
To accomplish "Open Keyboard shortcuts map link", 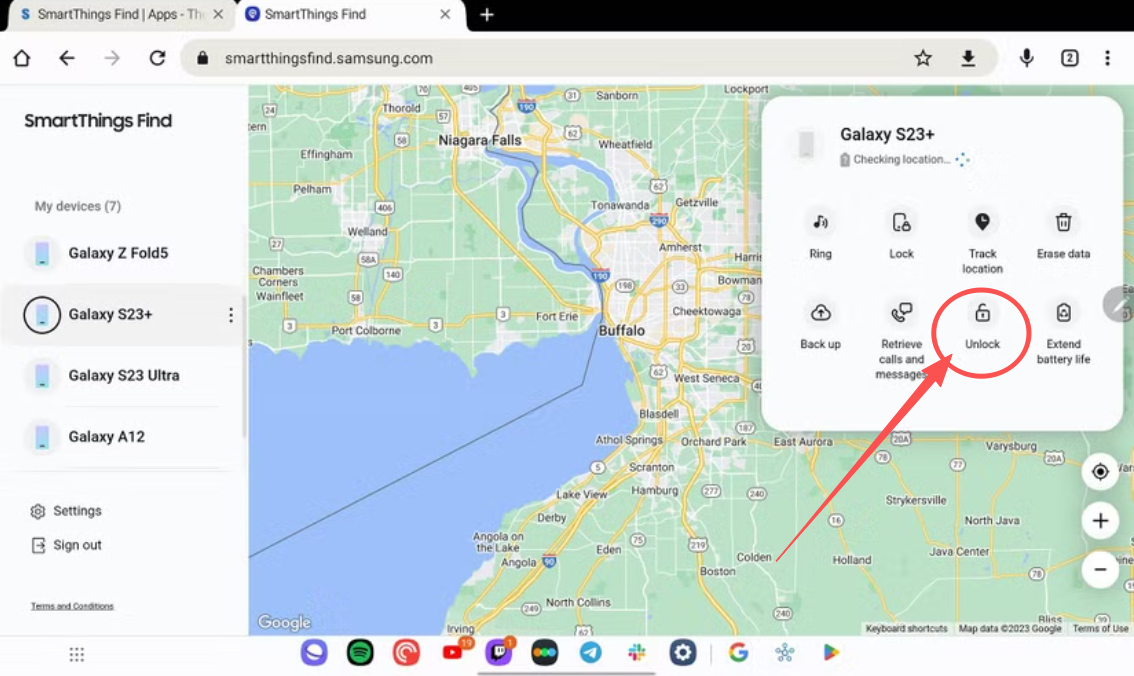I will click(x=906, y=628).
